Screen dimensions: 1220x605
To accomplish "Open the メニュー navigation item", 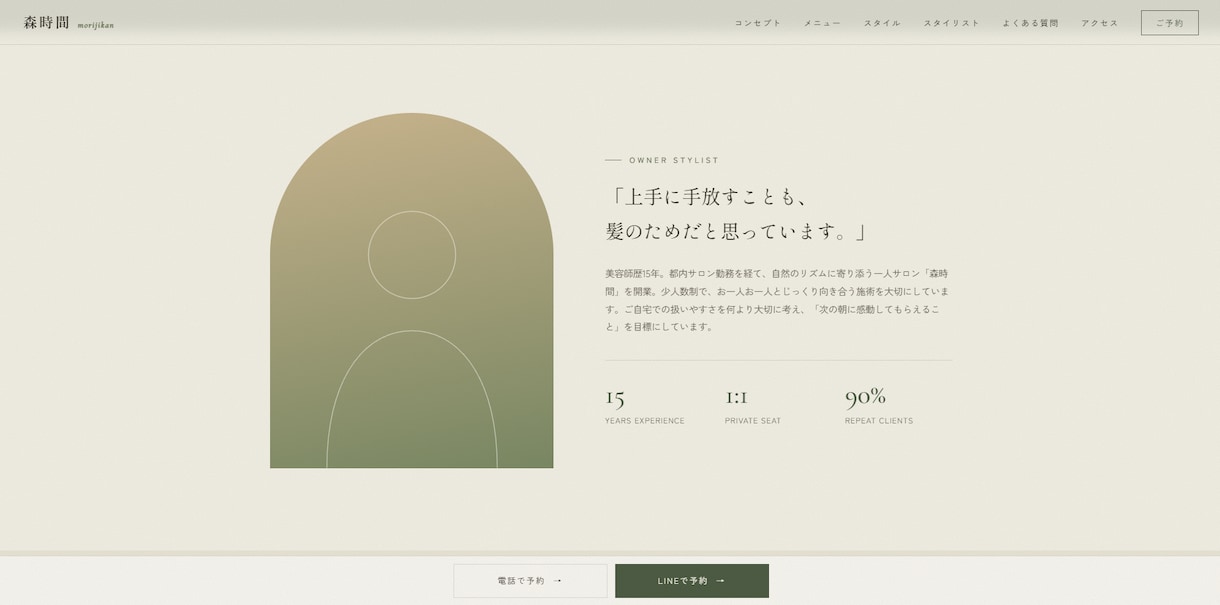I will tap(823, 23).
